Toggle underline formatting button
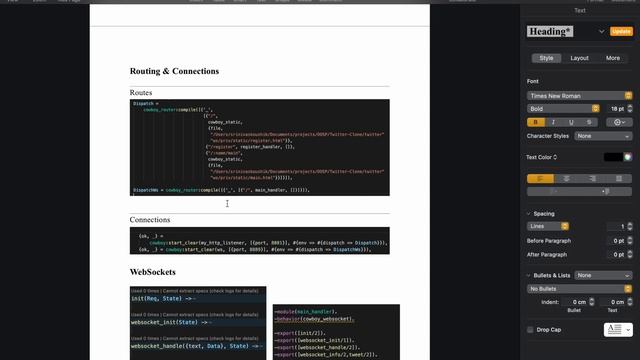This screenshot has height=360, width=640. (x=571, y=122)
